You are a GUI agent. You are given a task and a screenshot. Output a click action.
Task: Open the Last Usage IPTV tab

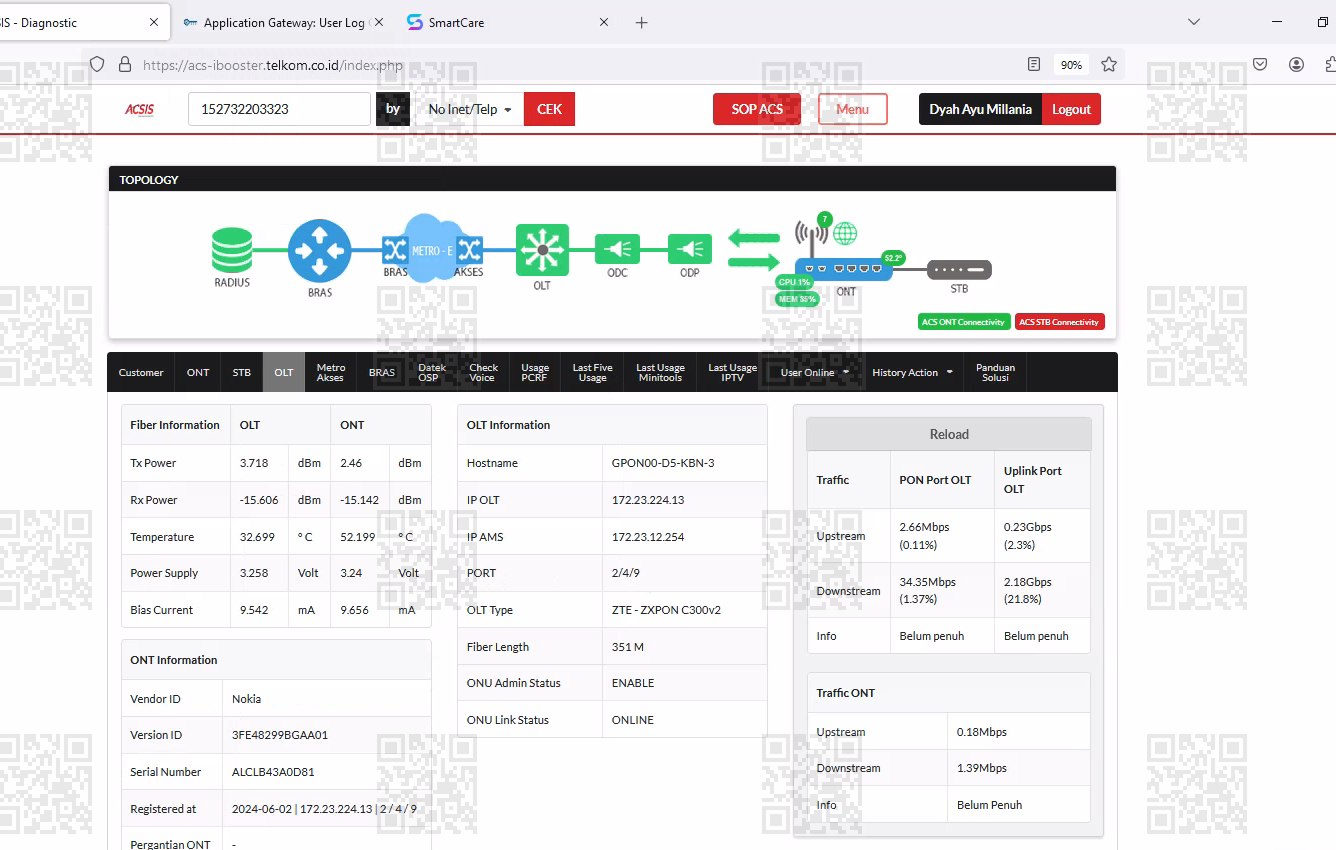732,372
